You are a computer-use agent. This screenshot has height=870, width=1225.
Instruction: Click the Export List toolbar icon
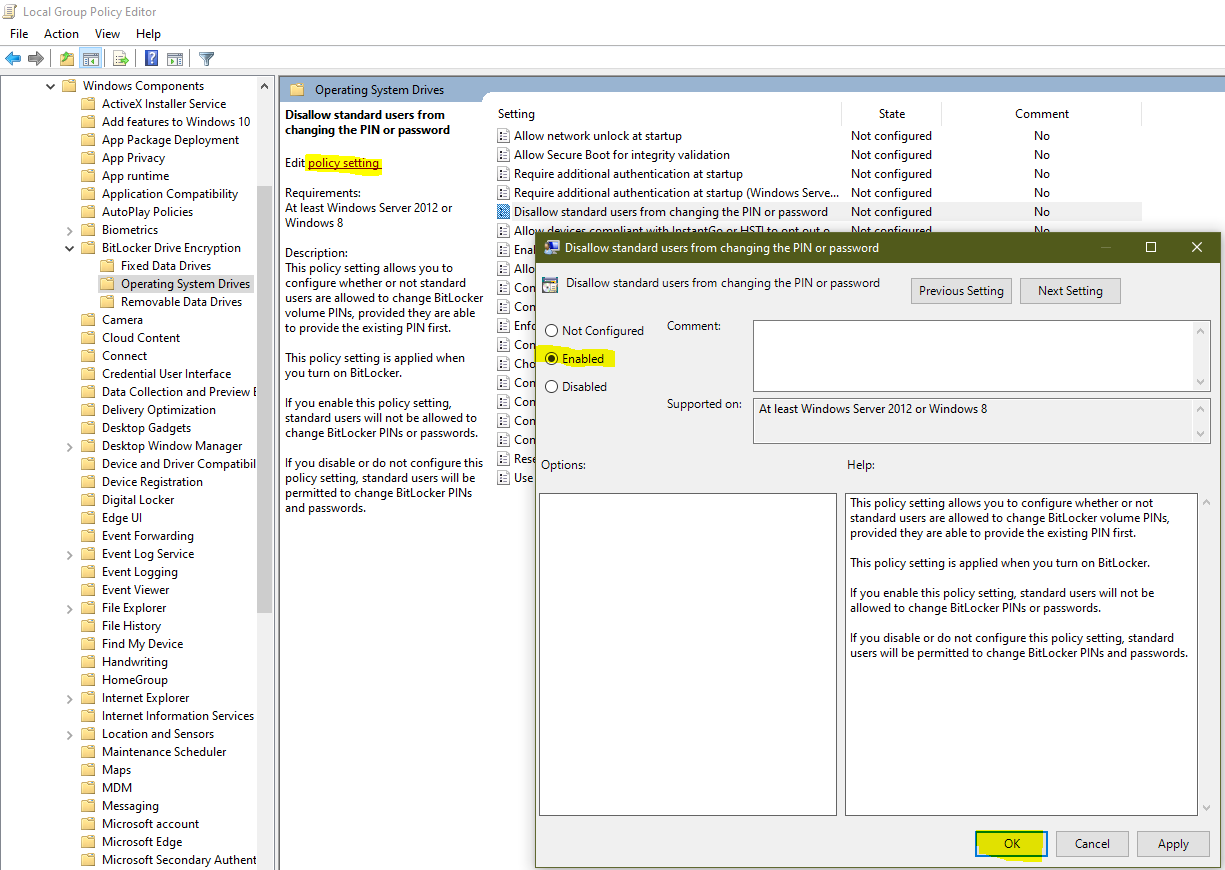119,58
